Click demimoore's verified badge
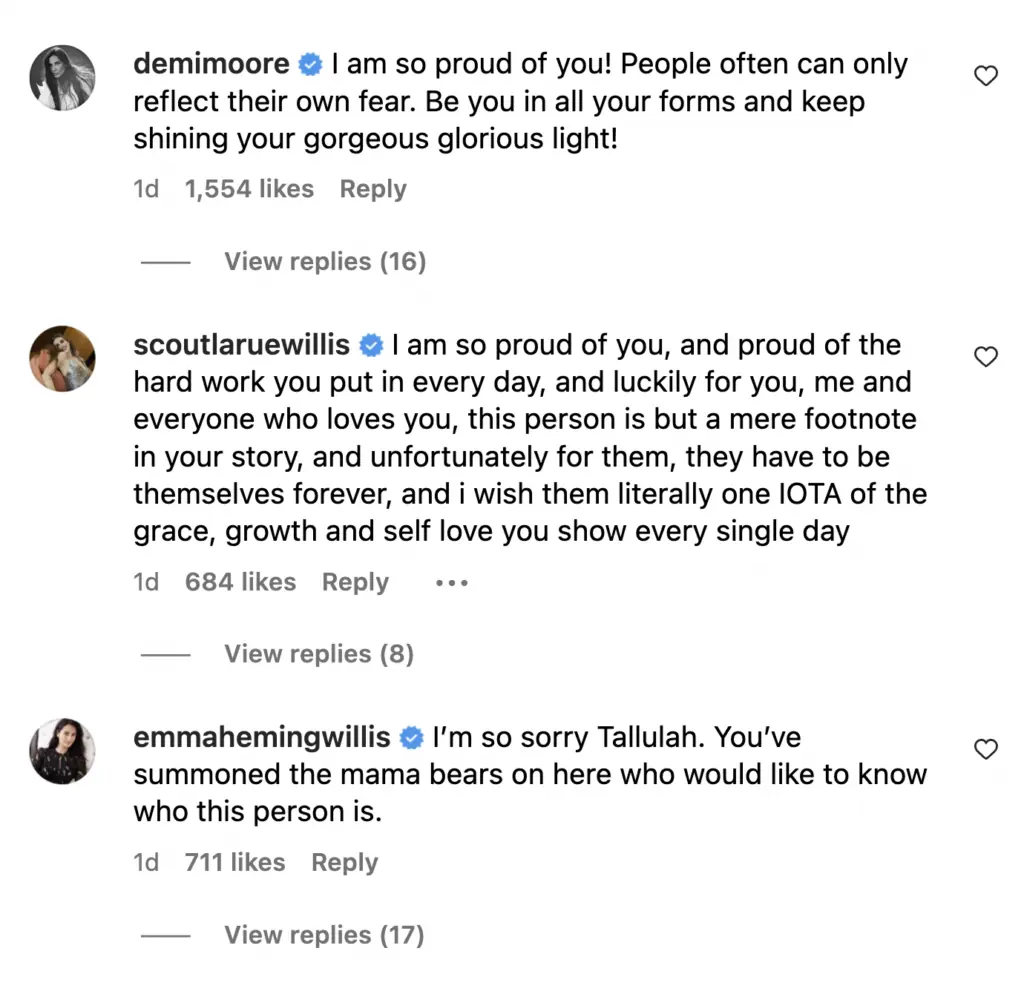The image size is (1024, 997). coord(310,66)
